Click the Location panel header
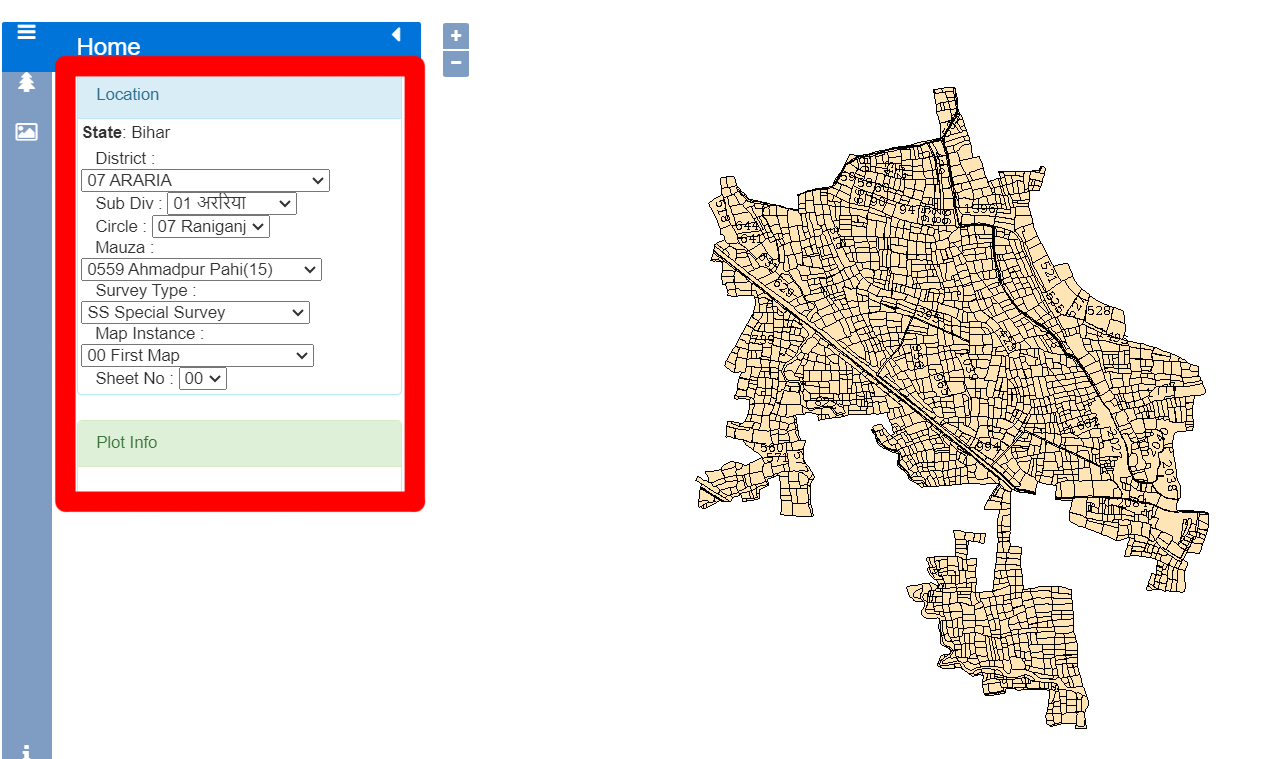The image size is (1269, 759). point(239,96)
